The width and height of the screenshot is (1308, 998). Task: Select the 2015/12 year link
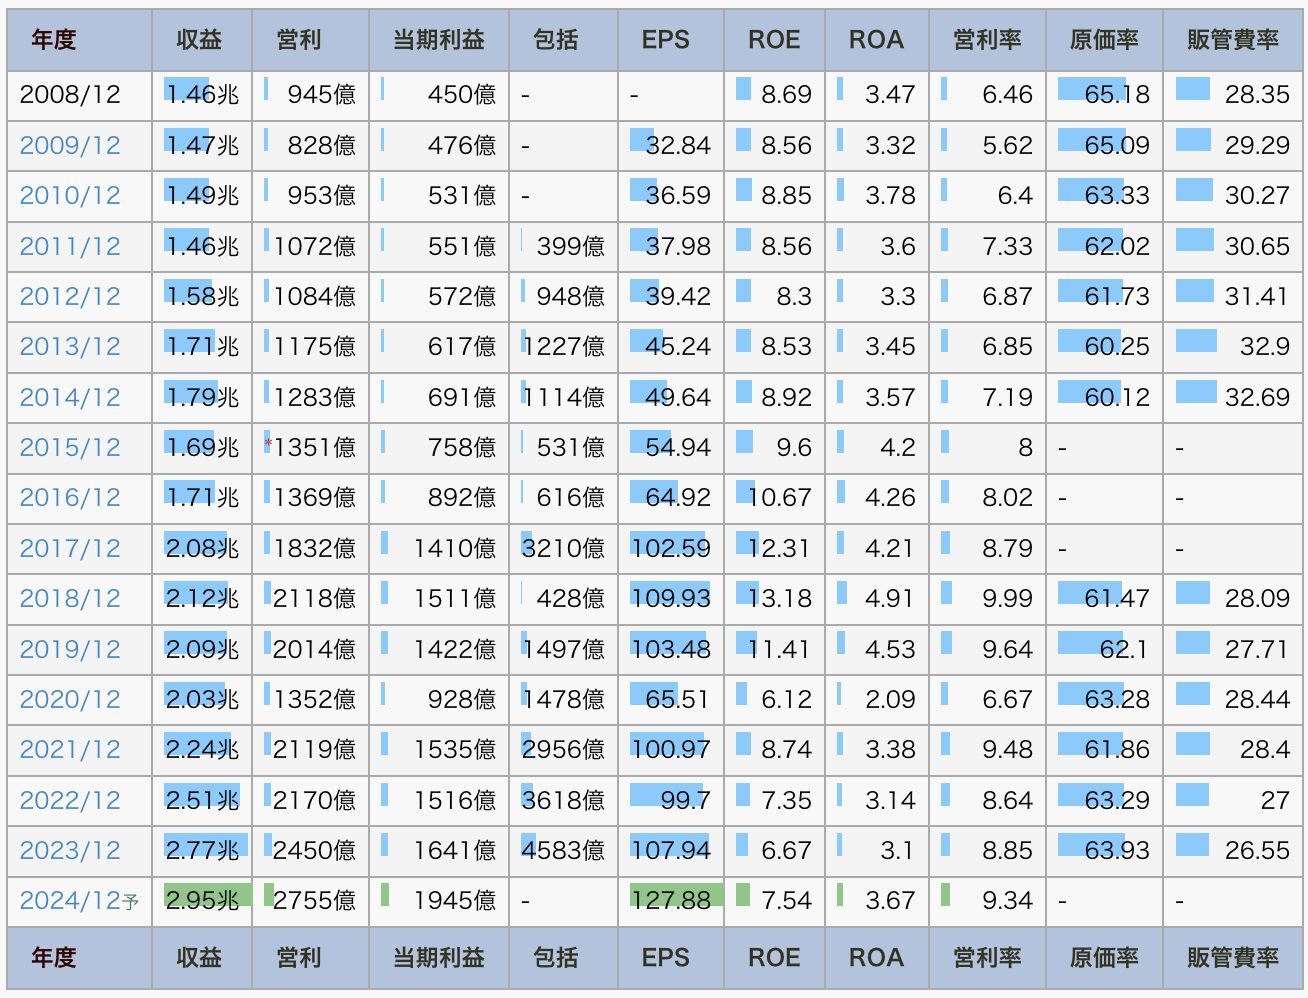[70, 448]
